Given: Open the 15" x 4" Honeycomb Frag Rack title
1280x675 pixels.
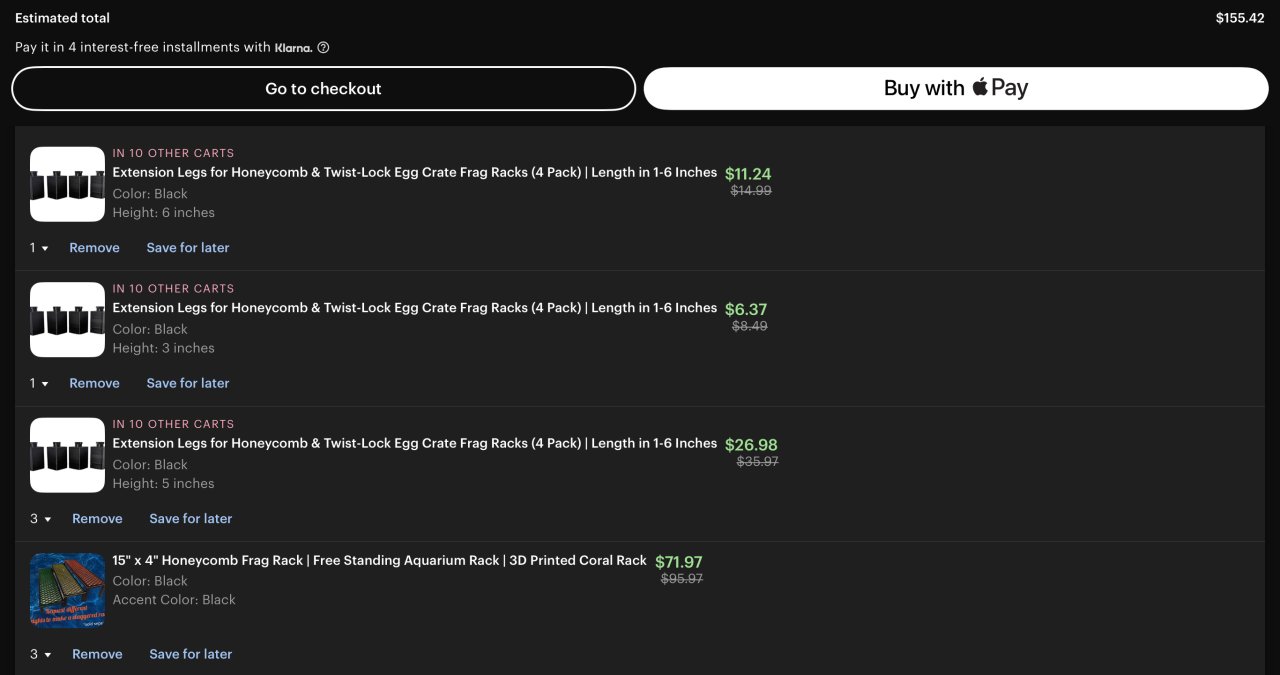Looking at the screenshot, I should pyautogui.click(x=379, y=561).
